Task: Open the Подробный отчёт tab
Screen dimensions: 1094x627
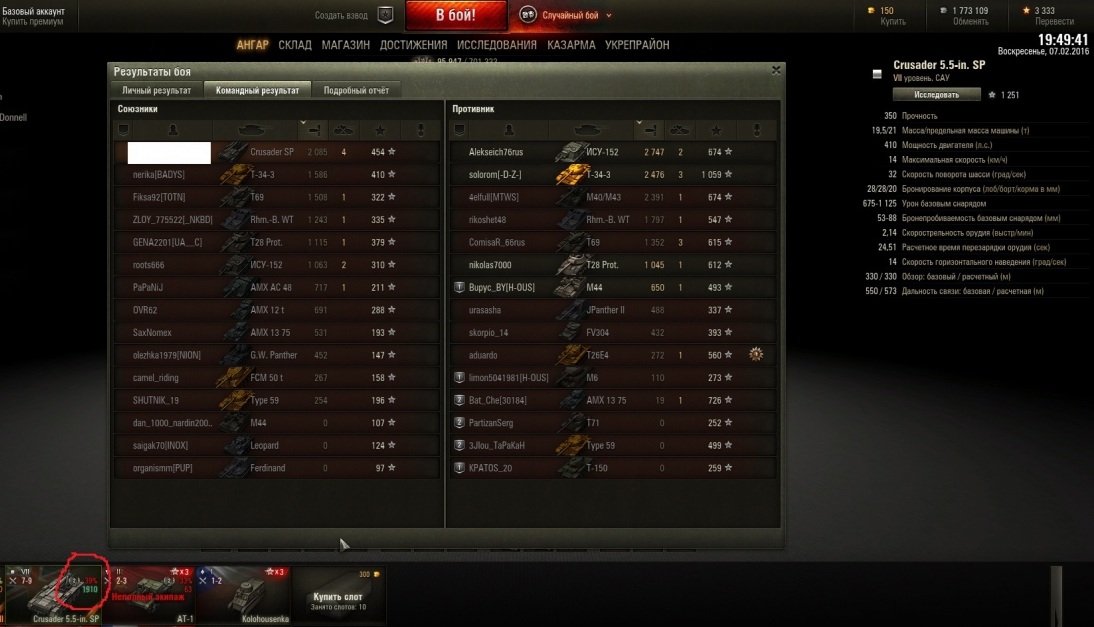Action: (x=356, y=90)
